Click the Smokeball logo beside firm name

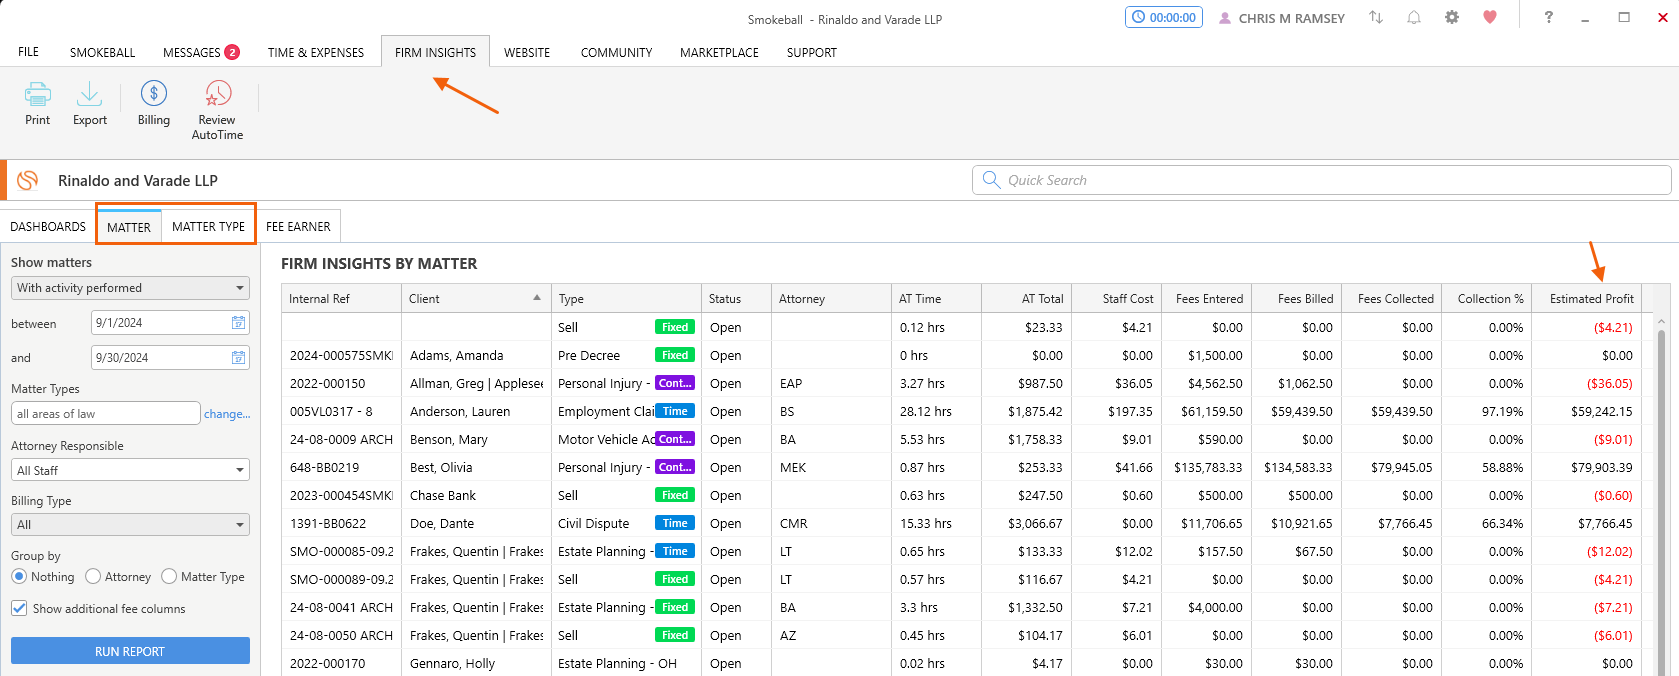click(x=28, y=180)
